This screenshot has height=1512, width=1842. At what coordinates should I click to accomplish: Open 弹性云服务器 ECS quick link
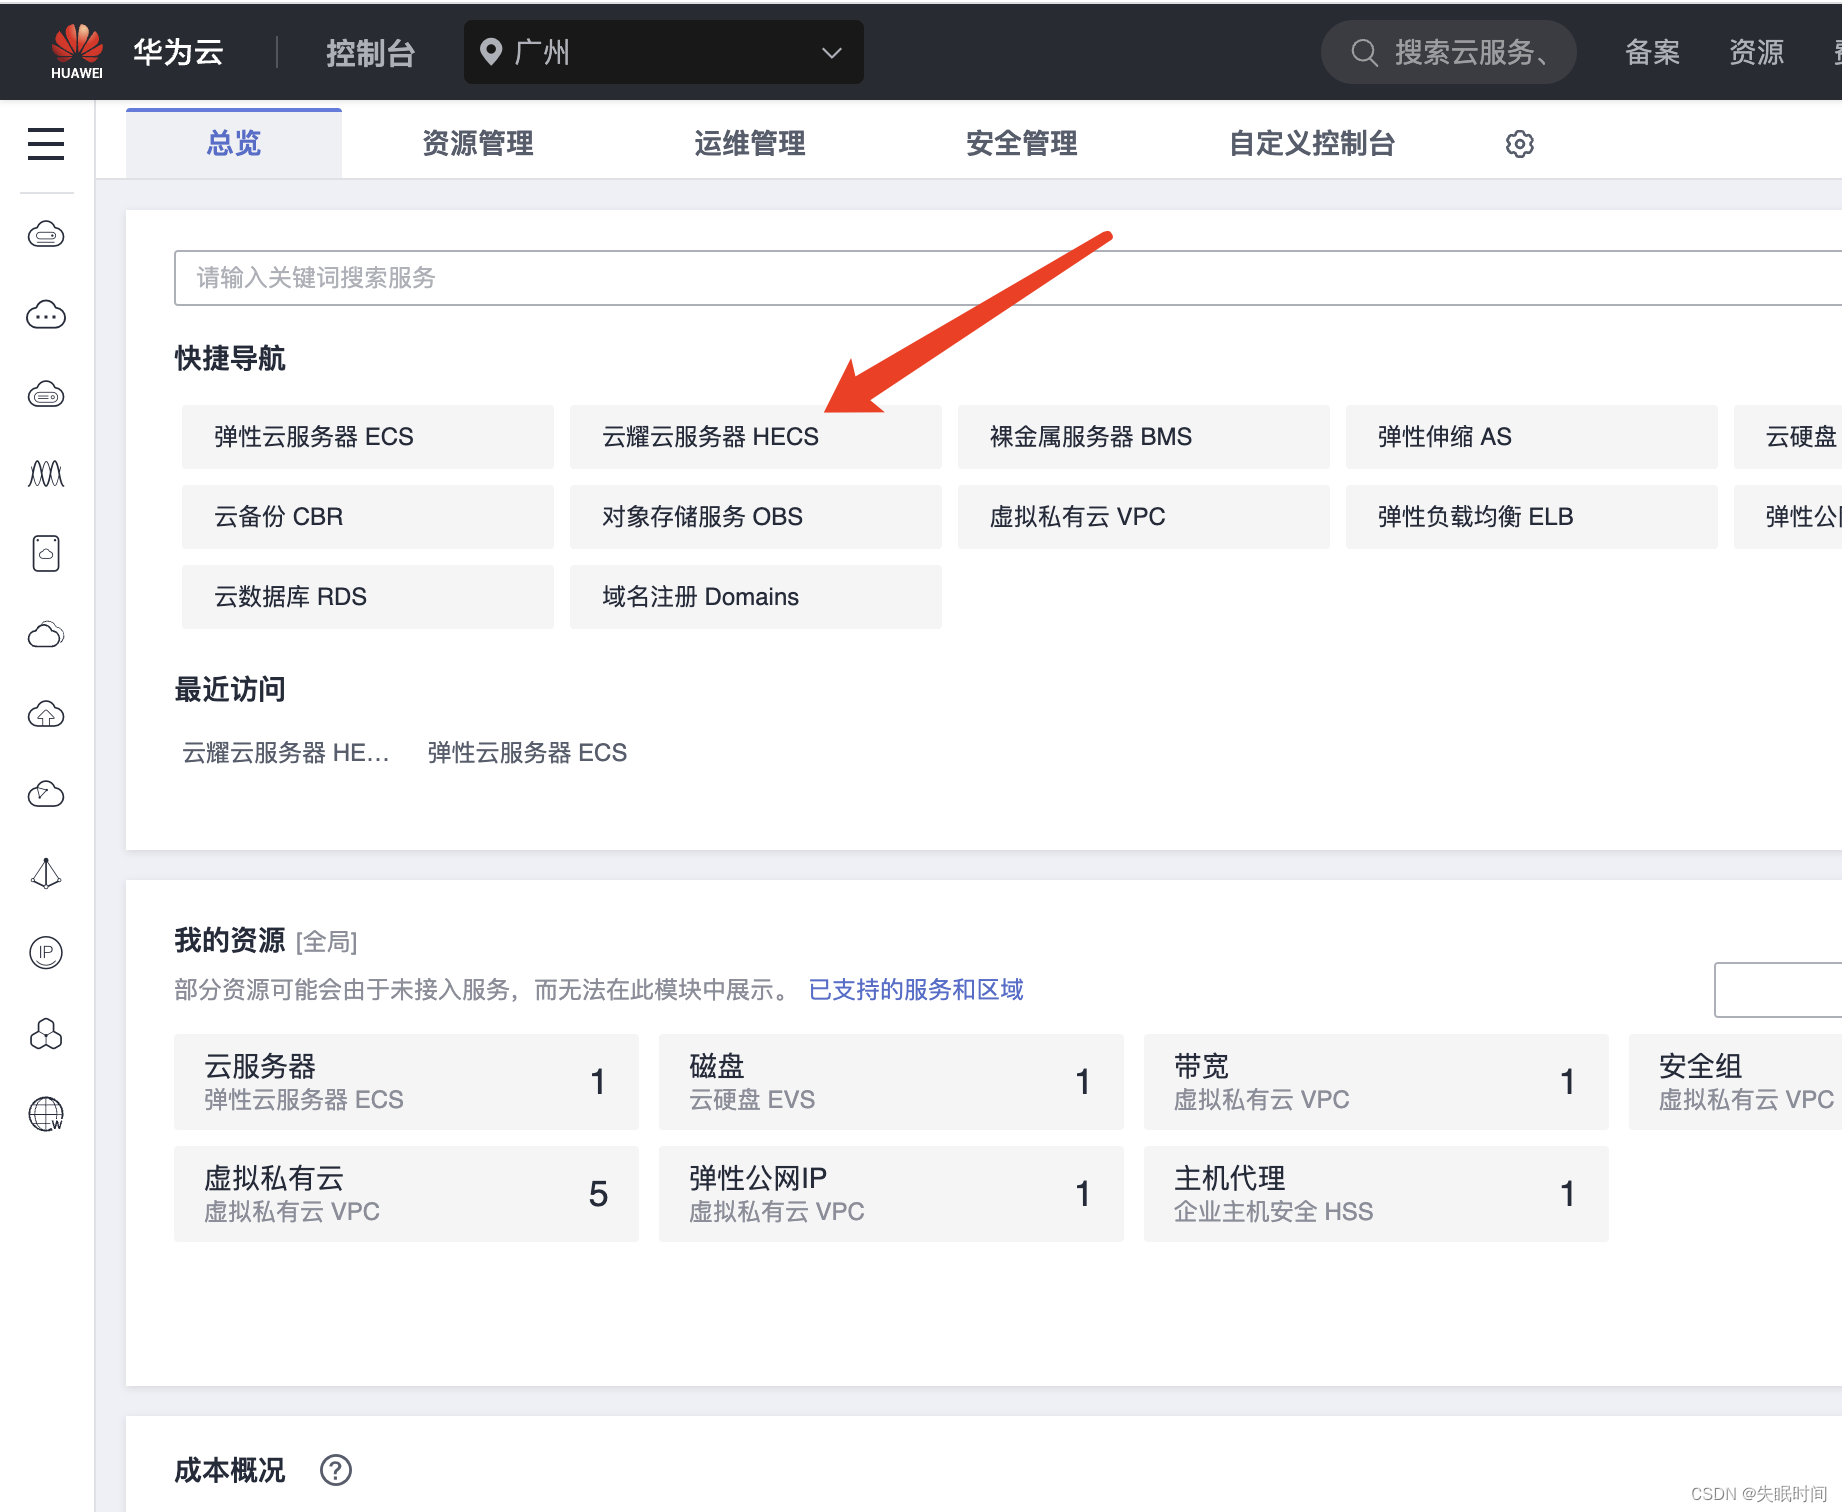368,437
